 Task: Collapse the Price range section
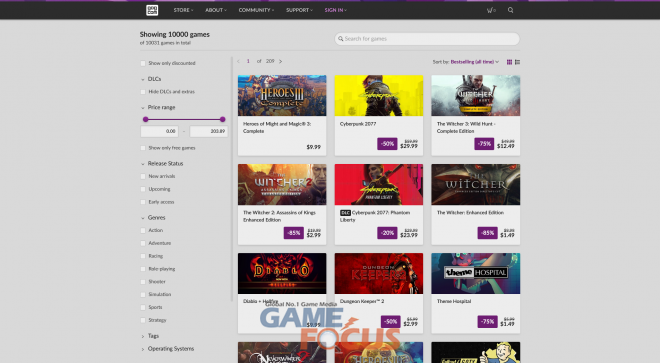pyautogui.click(x=158, y=107)
